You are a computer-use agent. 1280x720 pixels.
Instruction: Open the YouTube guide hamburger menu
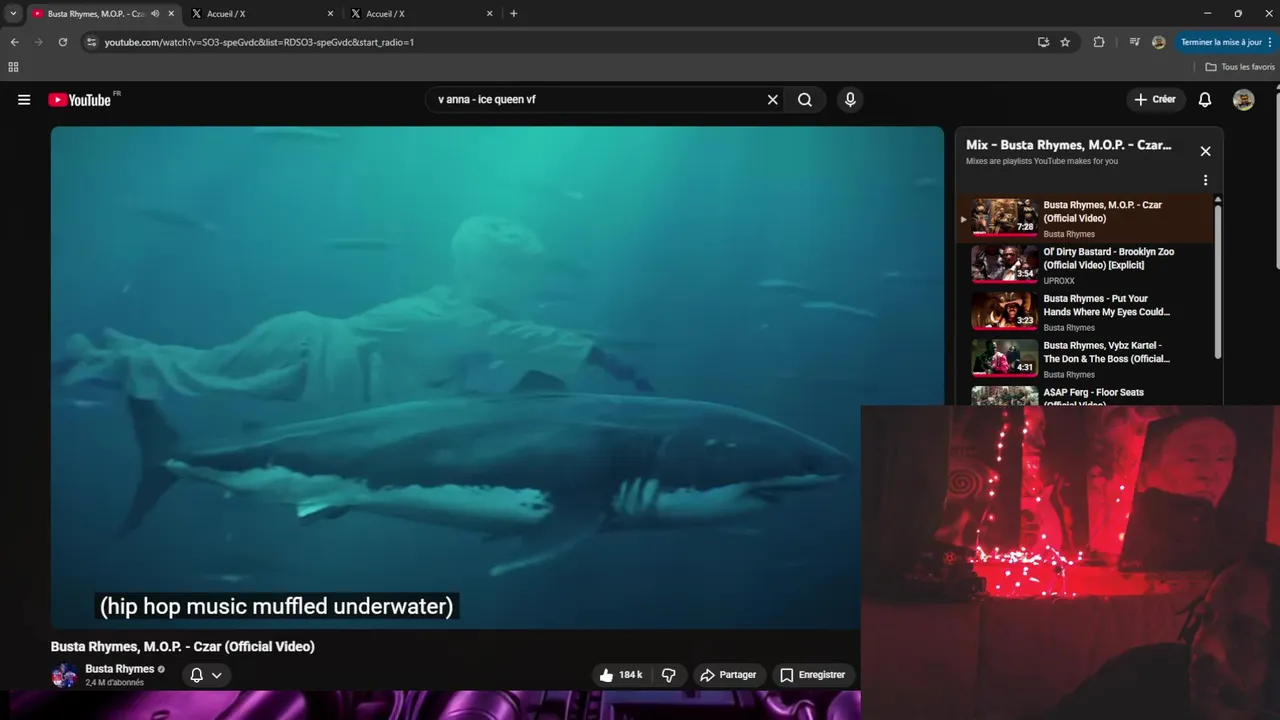(x=24, y=100)
